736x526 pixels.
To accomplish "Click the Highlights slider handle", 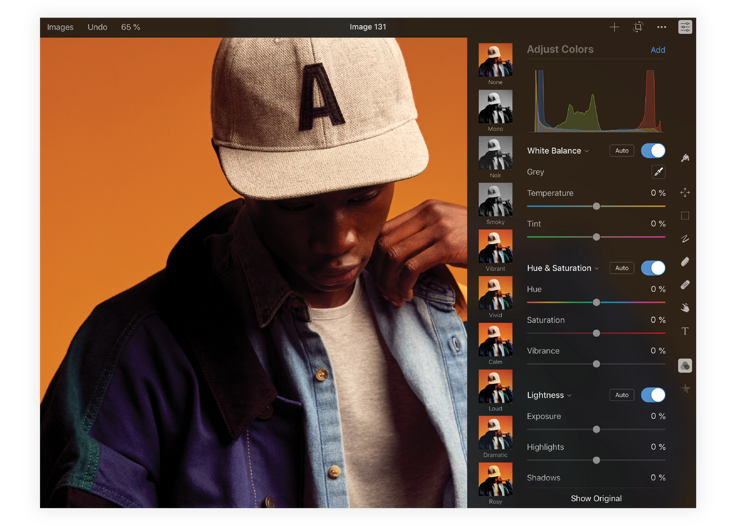I will click(x=596, y=460).
